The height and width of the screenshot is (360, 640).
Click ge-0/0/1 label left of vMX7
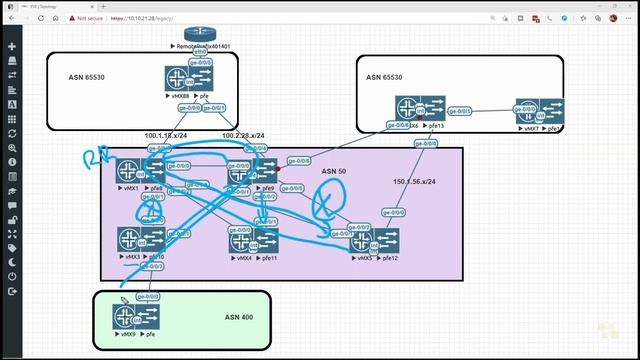[460, 111]
